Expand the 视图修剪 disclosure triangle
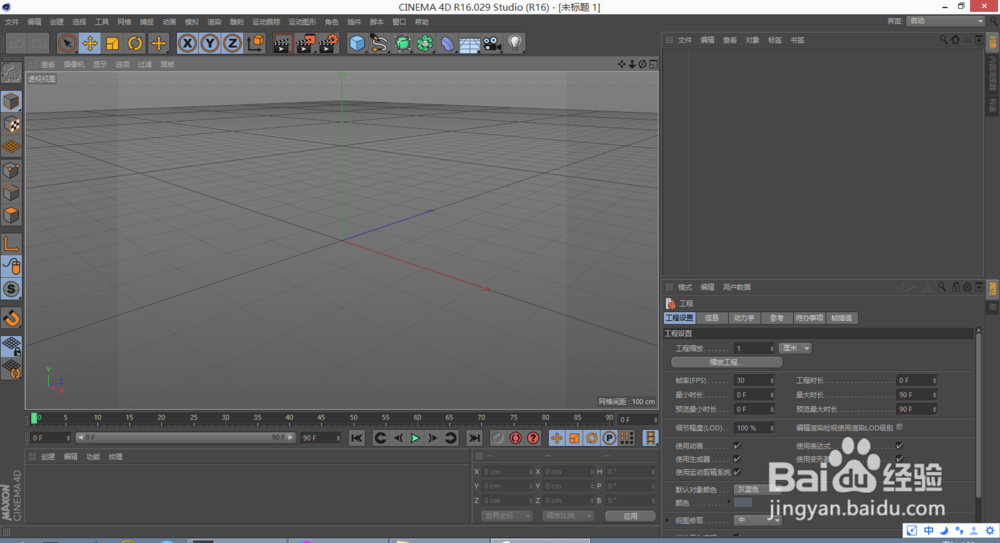Viewport: 1000px width, 543px height. click(x=668, y=521)
